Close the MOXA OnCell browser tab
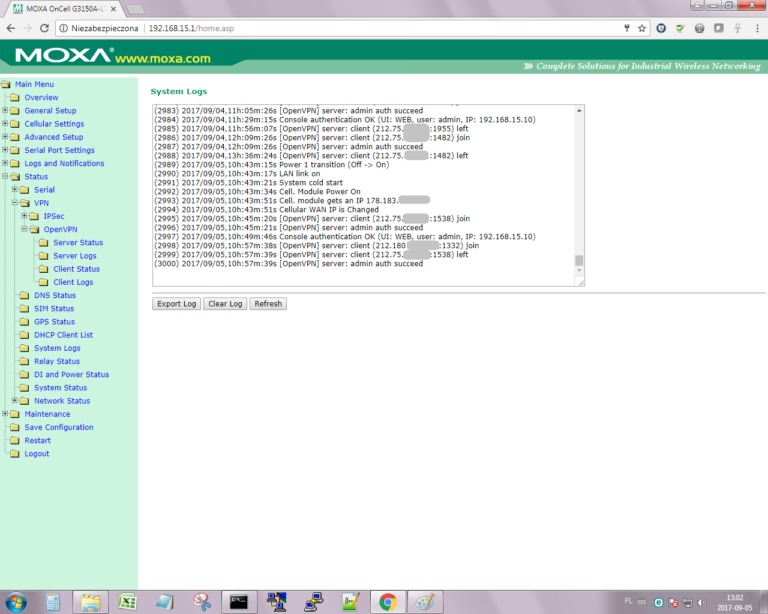Image resolution: width=768 pixels, height=614 pixels. (x=113, y=9)
